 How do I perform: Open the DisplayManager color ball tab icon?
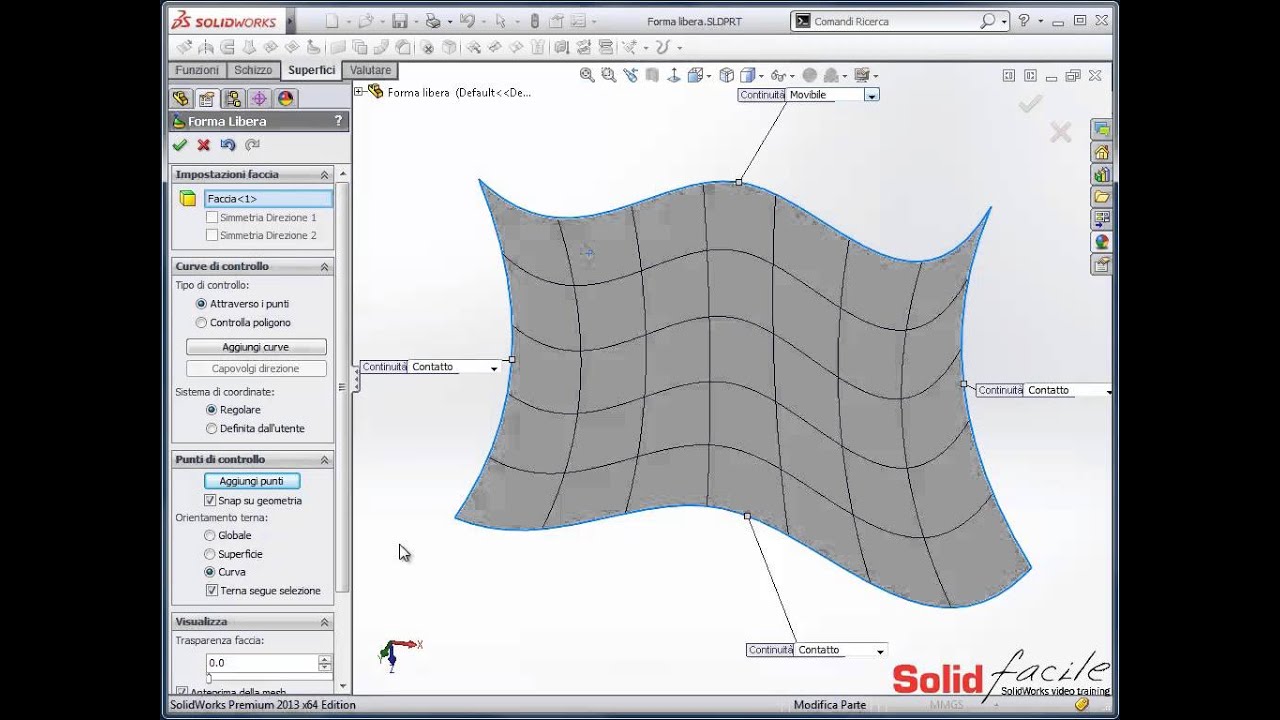(286, 98)
